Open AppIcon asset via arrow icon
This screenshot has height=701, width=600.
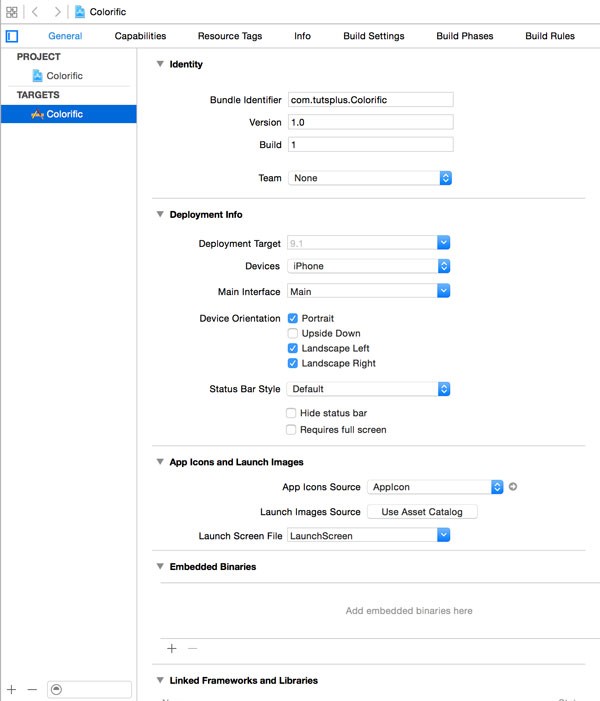[513, 487]
